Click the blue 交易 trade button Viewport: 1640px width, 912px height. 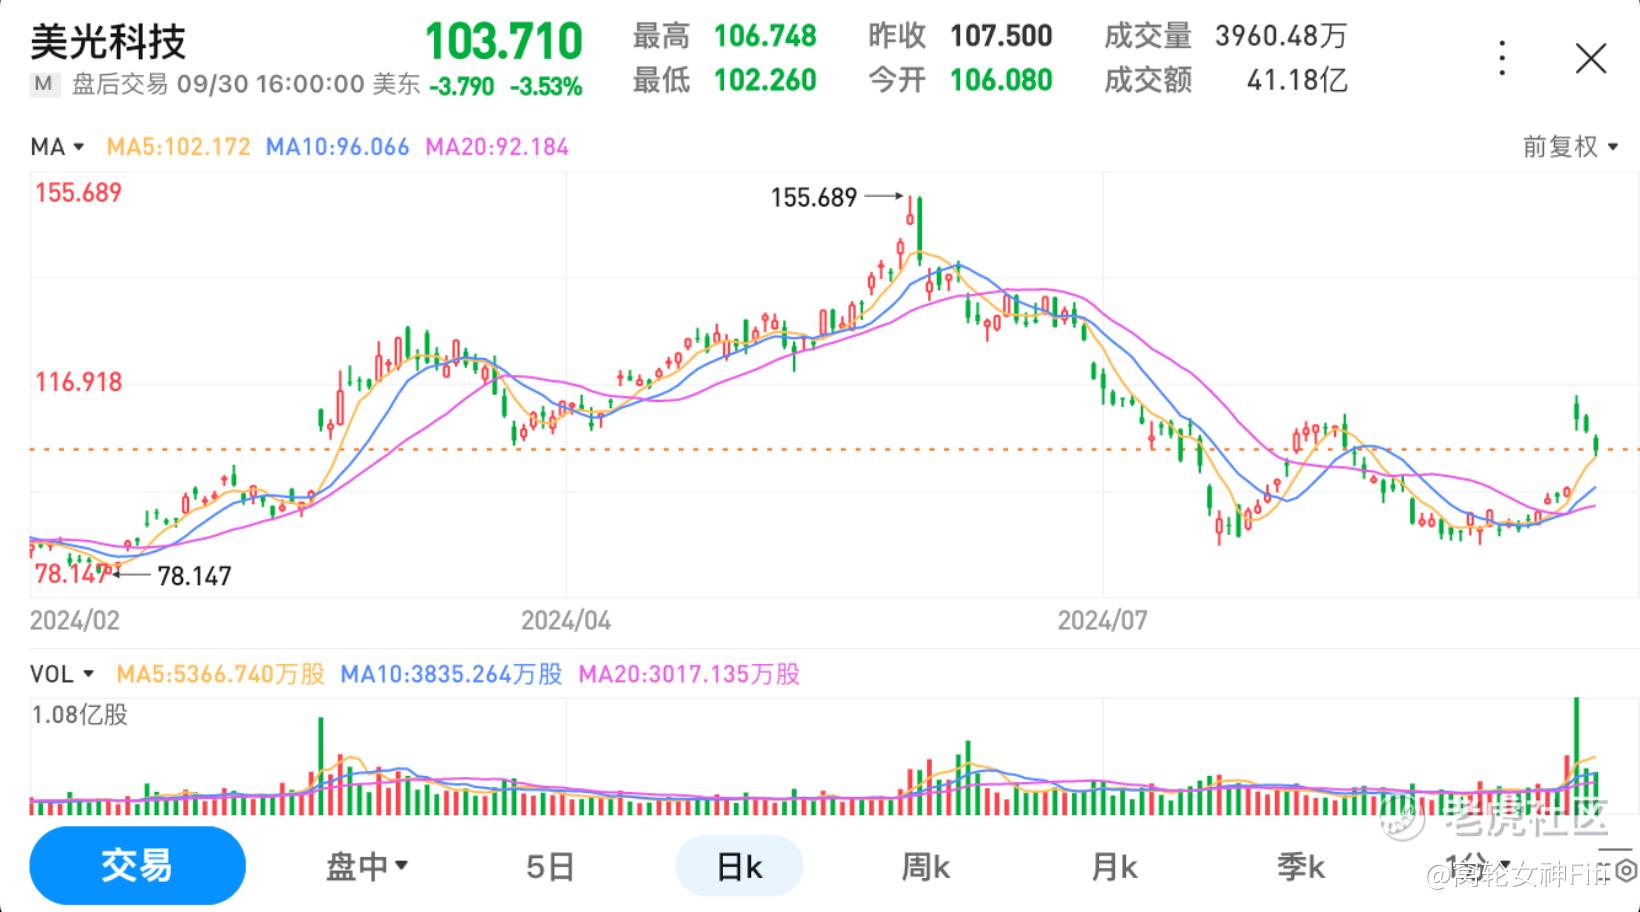(137, 866)
